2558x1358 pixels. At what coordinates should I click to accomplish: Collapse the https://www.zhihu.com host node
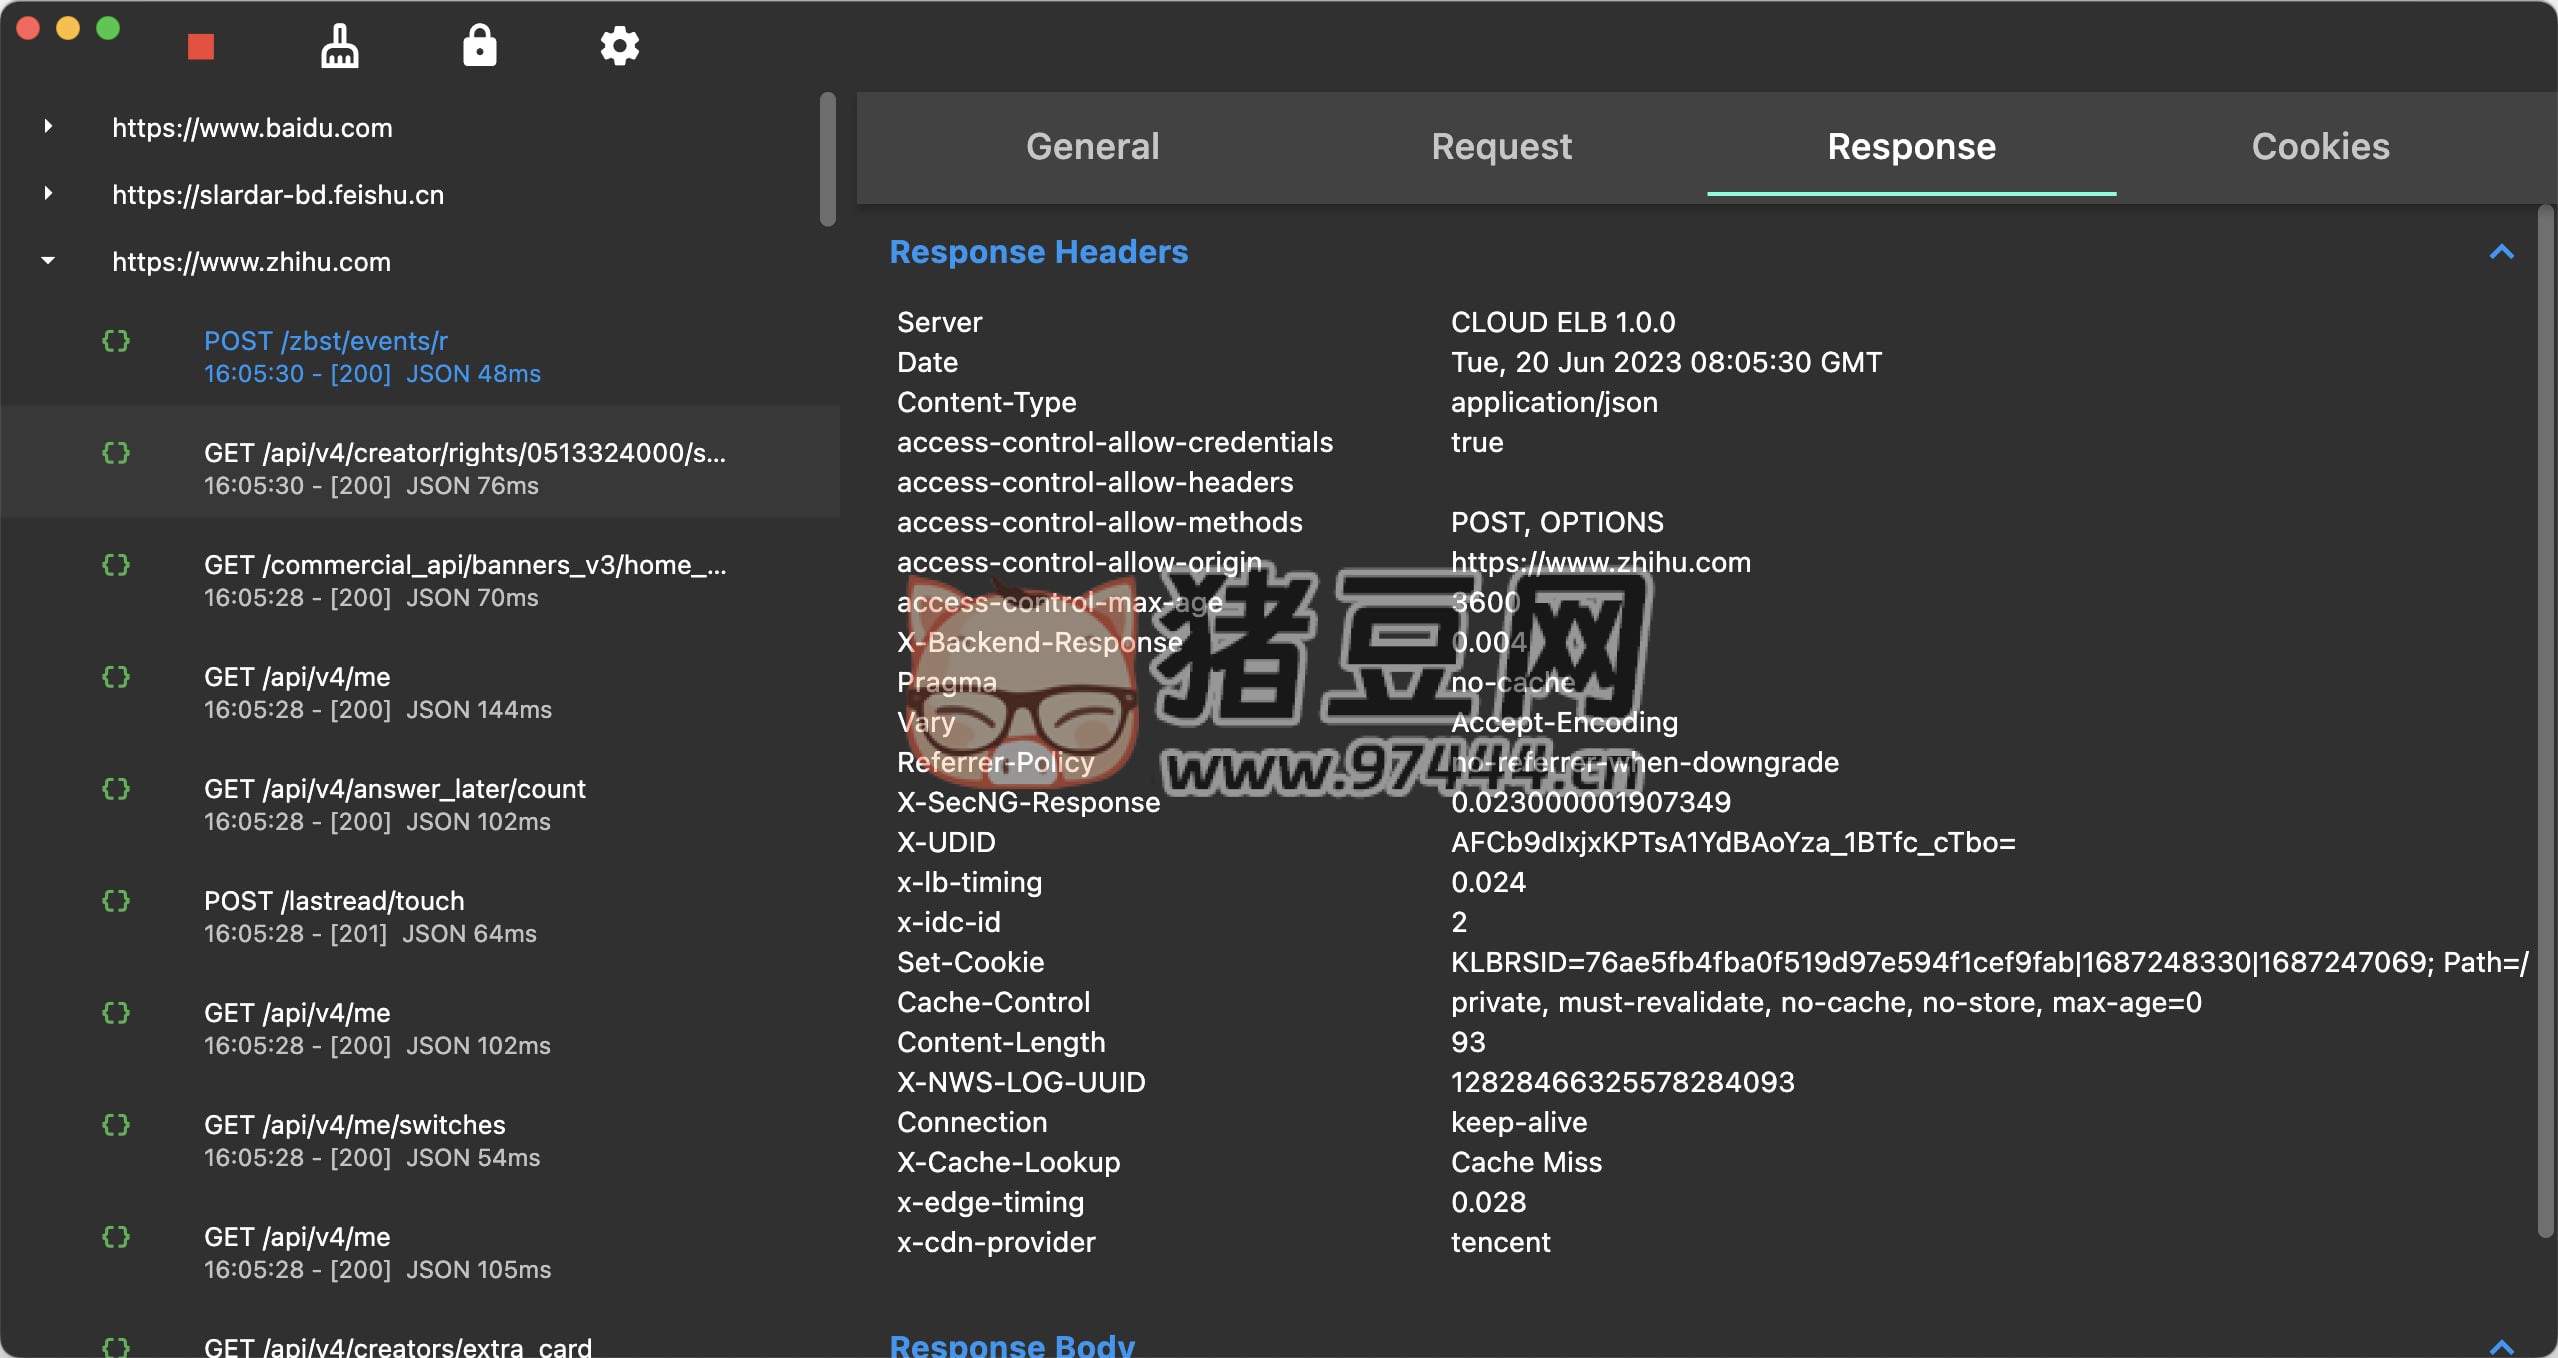tap(48, 261)
